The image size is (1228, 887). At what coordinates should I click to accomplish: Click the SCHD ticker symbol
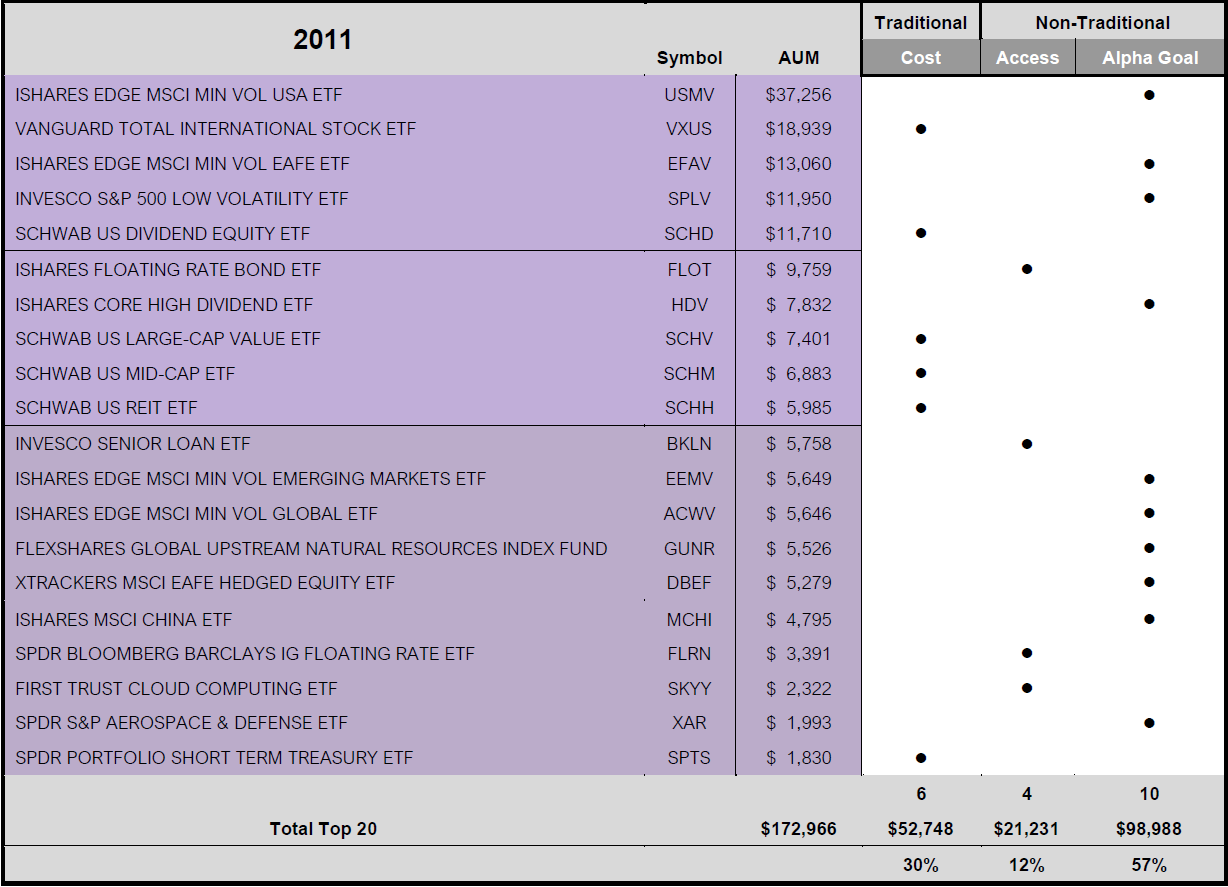click(x=689, y=234)
